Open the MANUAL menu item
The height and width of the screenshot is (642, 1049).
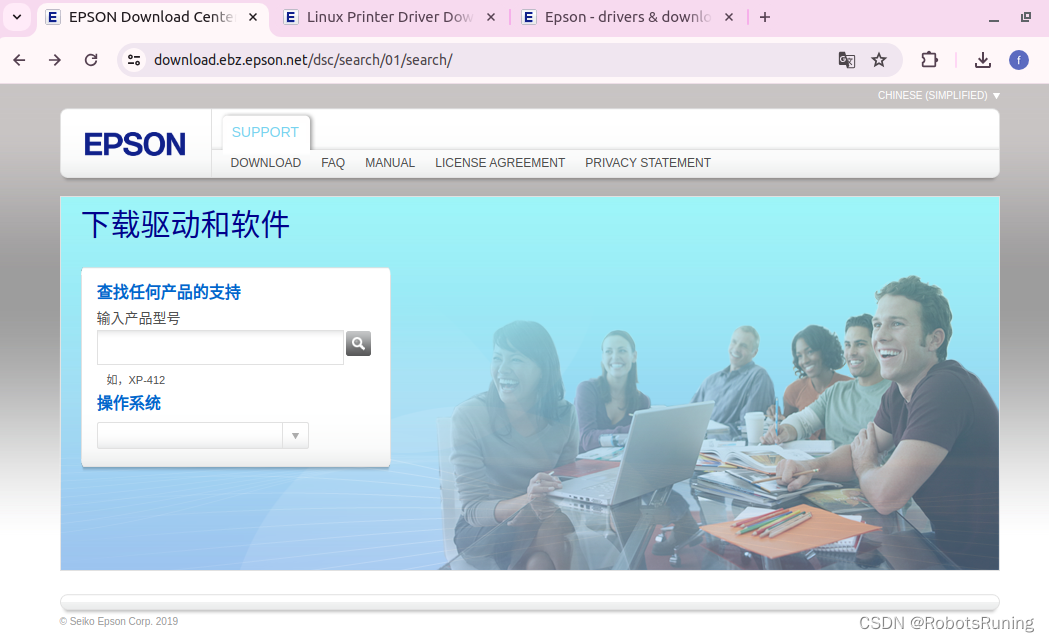[390, 163]
